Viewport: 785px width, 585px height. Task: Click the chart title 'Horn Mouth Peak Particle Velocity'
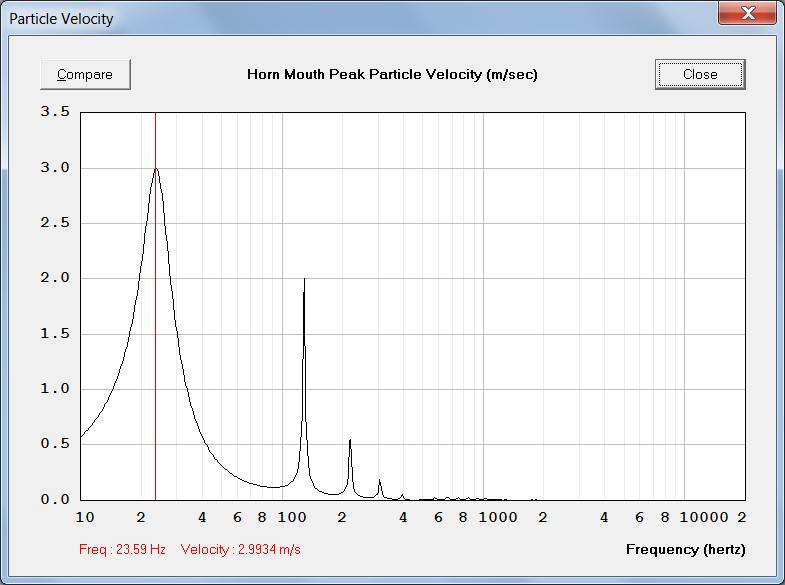392,75
